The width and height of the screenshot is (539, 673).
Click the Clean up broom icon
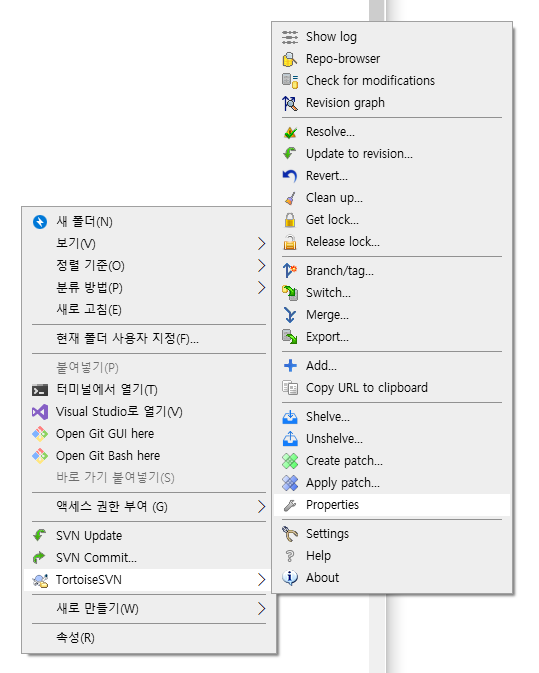290,198
